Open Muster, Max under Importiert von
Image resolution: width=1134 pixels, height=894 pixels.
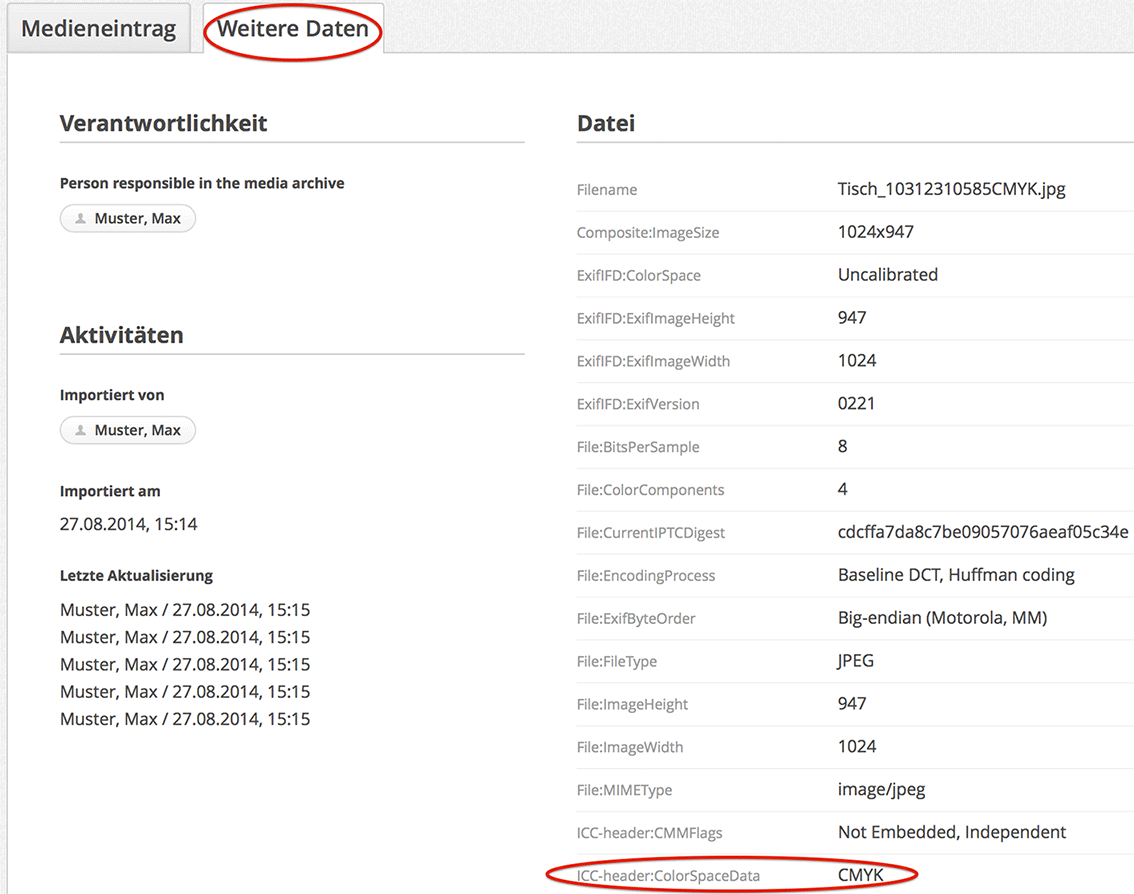click(x=137, y=431)
